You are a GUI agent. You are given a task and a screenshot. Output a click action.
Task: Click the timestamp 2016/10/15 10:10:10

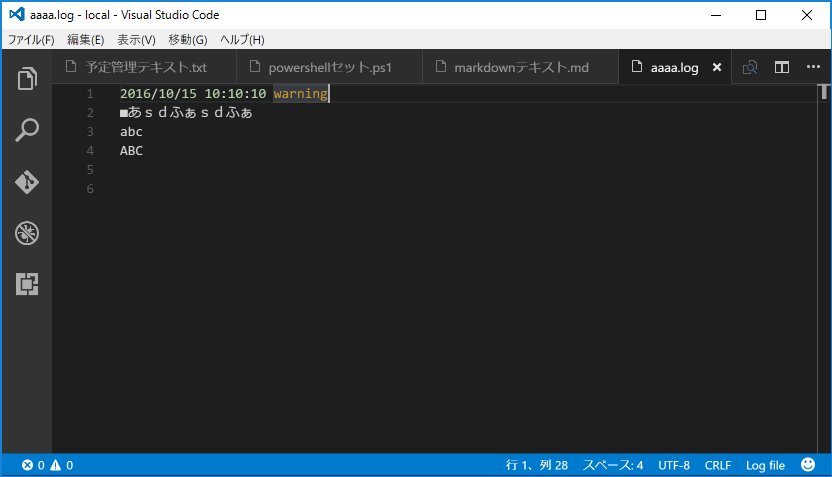(x=193, y=94)
